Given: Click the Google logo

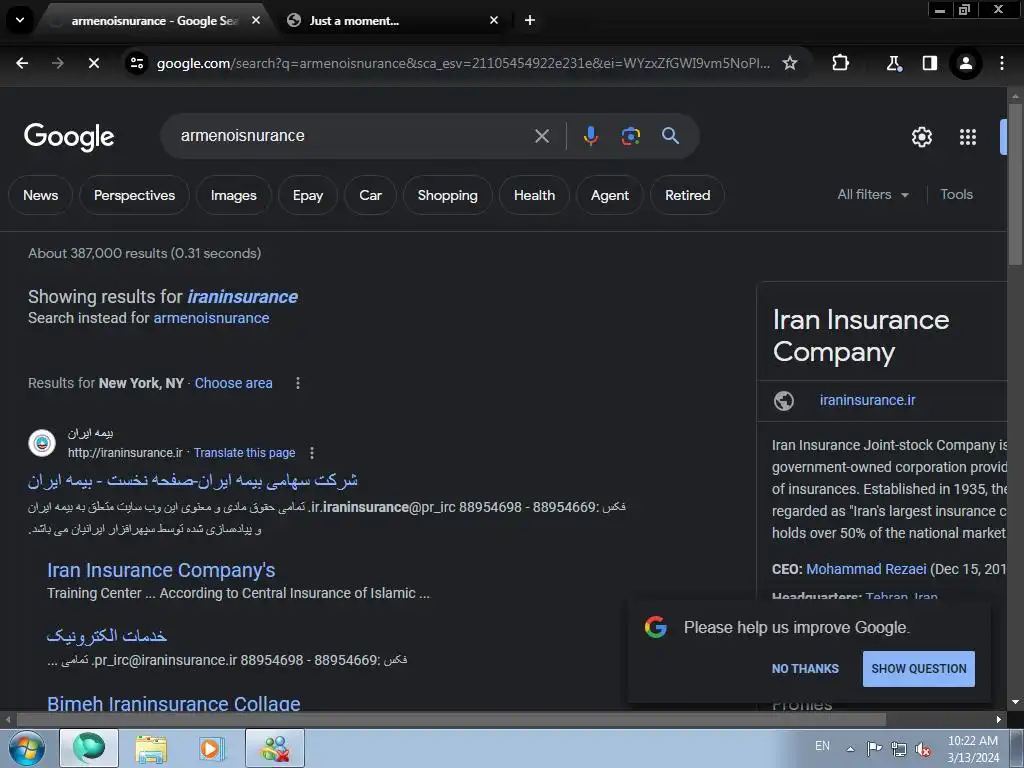Looking at the screenshot, I should click(69, 136).
